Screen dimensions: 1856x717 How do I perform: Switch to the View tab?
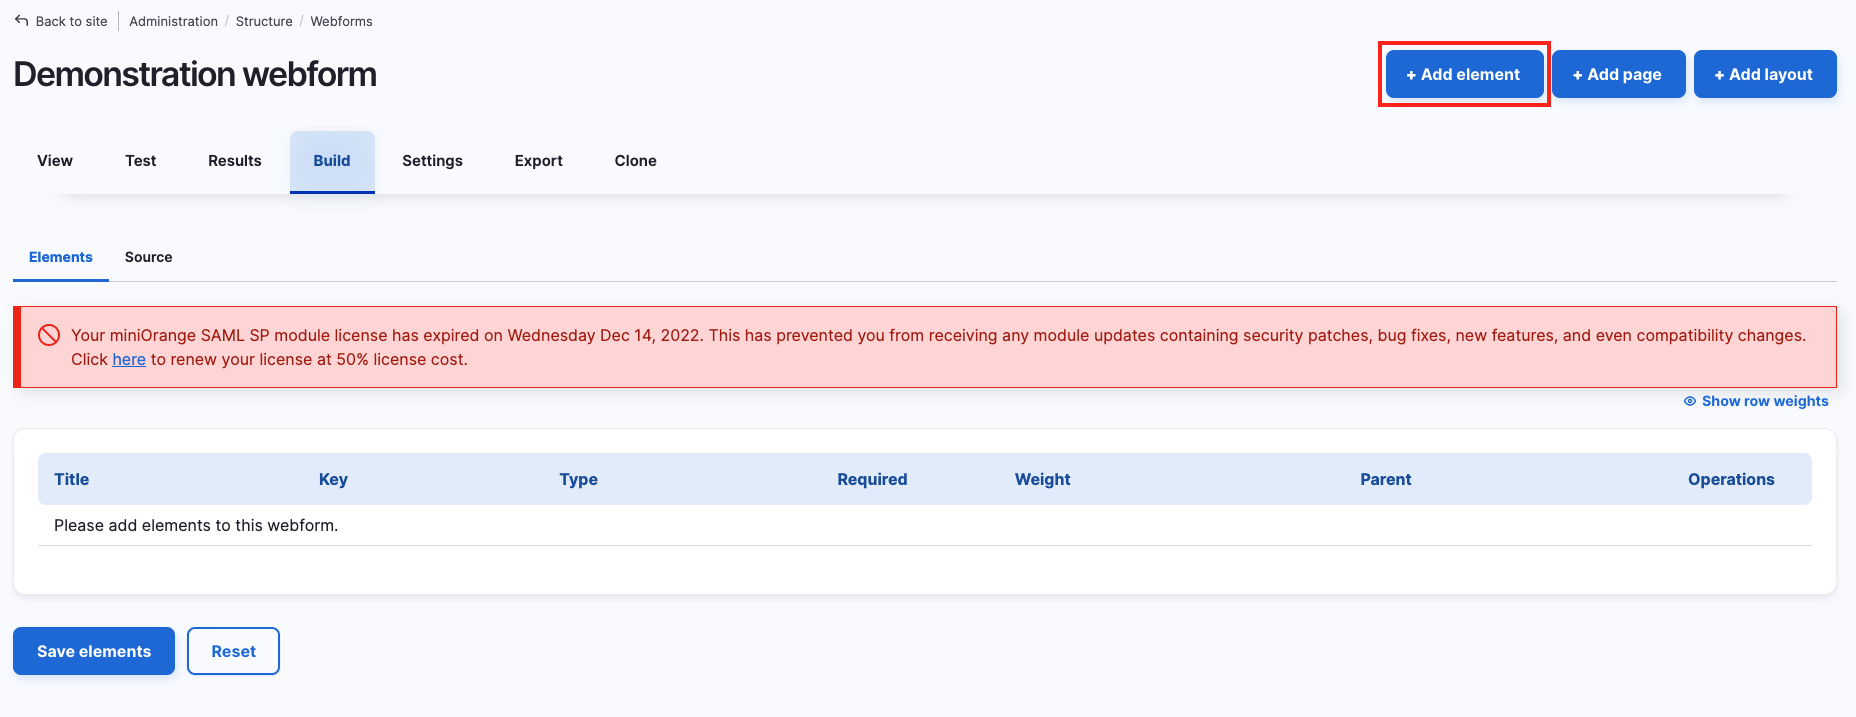pyautogui.click(x=55, y=161)
